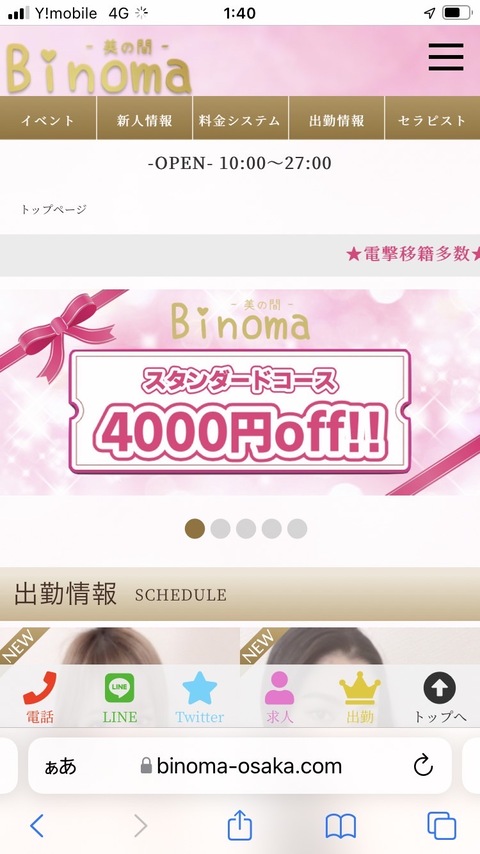Select the third carousel dot

(x=246, y=528)
